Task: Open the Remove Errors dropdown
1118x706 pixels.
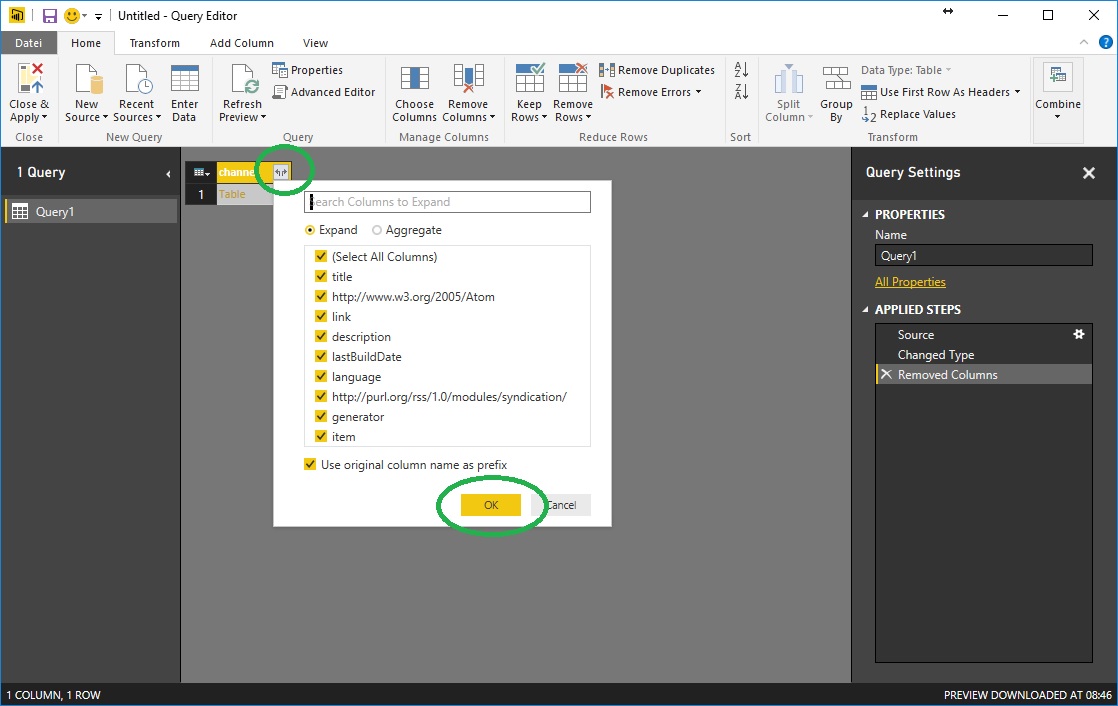Action: [x=698, y=92]
